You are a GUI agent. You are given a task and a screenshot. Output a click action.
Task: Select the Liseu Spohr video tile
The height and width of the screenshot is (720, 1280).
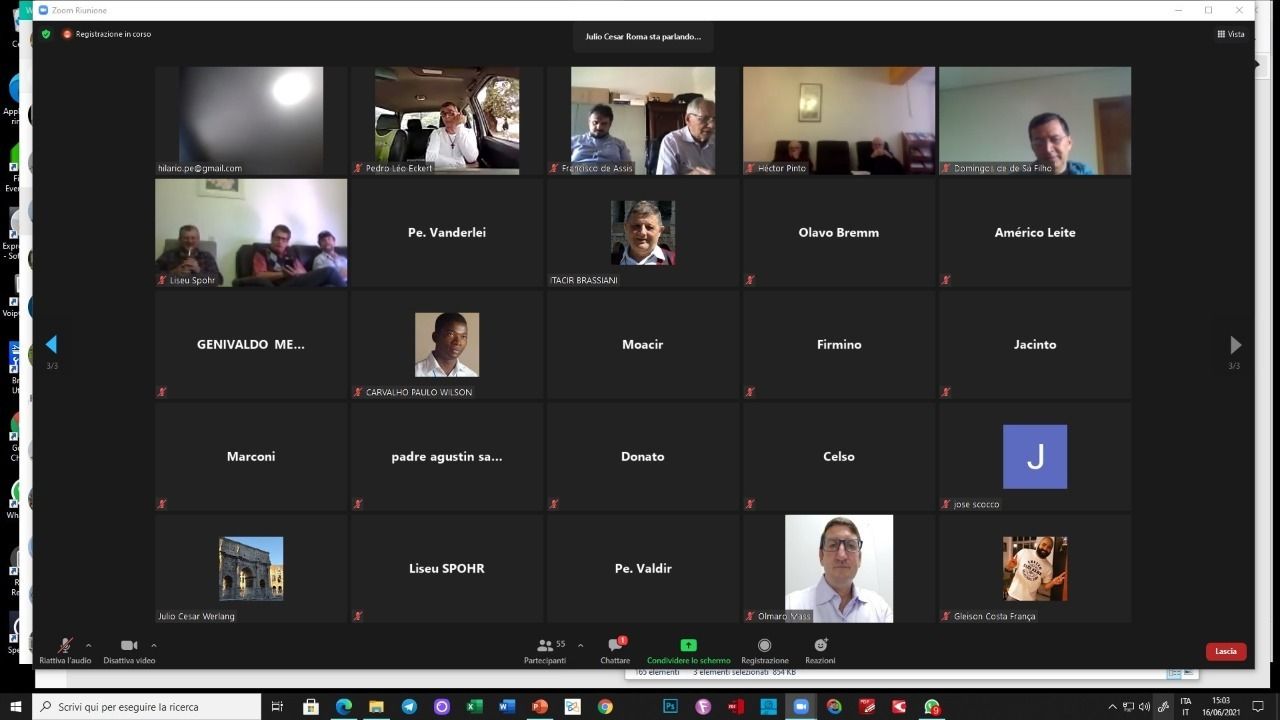click(x=251, y=233)
